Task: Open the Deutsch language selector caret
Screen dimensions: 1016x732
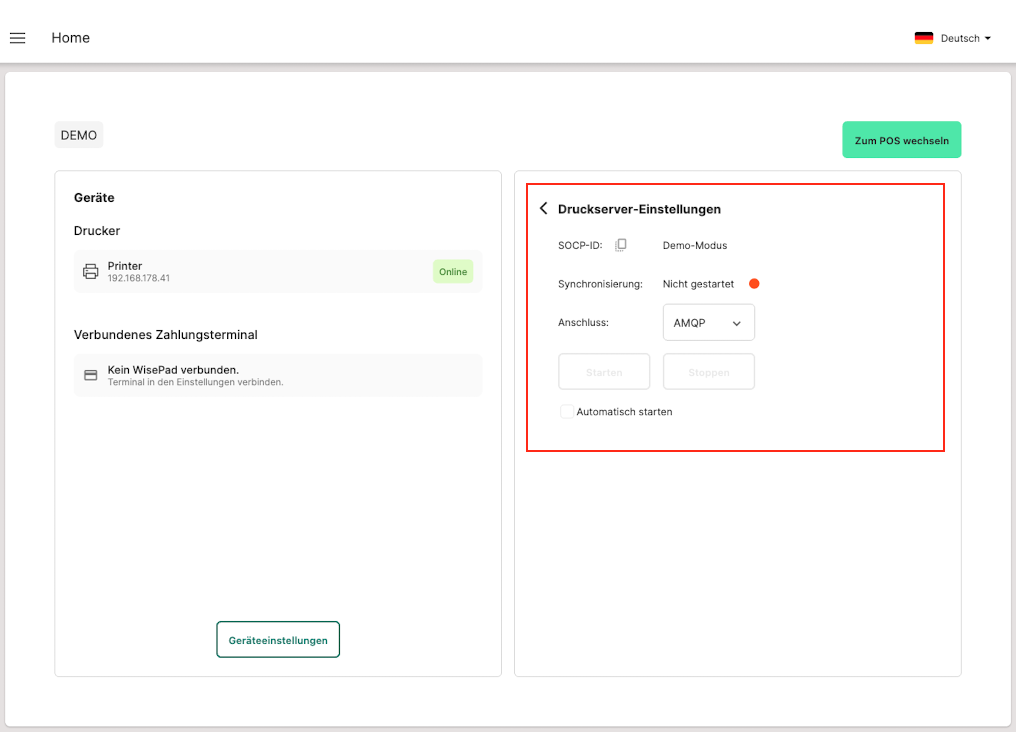Action: point(988,38)
